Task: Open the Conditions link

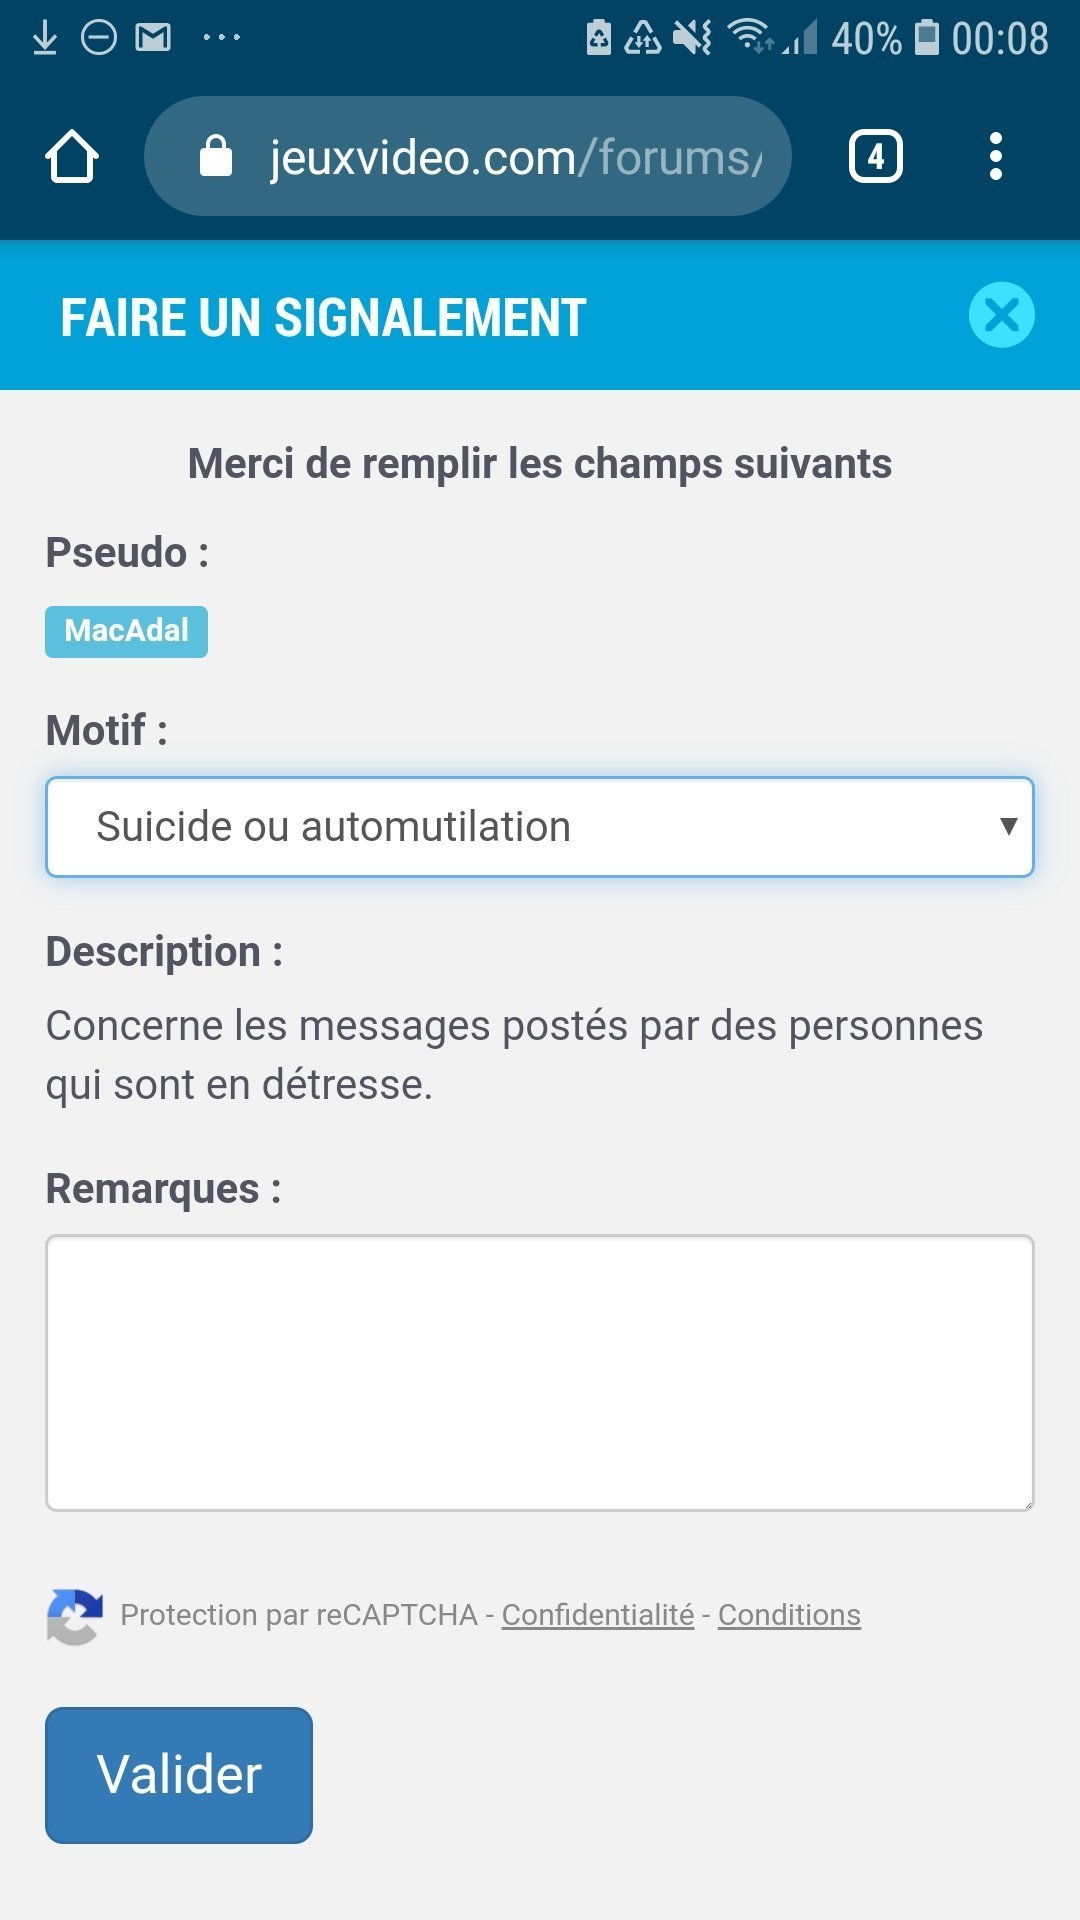Action: click(789, 1615)
